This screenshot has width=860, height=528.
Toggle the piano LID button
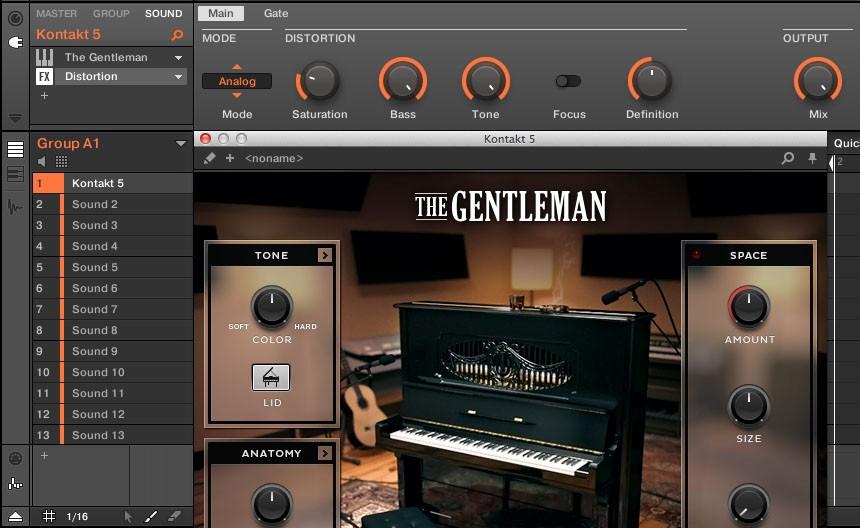click(270, 377)
